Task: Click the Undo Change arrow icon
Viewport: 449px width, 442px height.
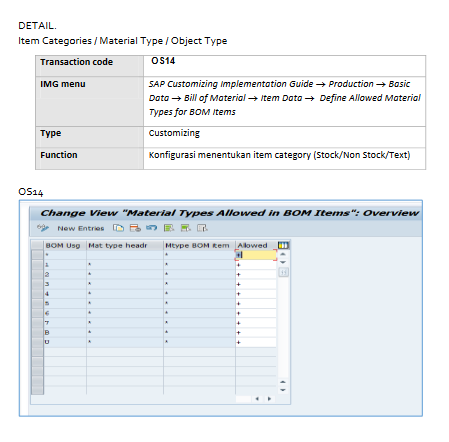Action: pyautogui.click(x=151, y=228)
